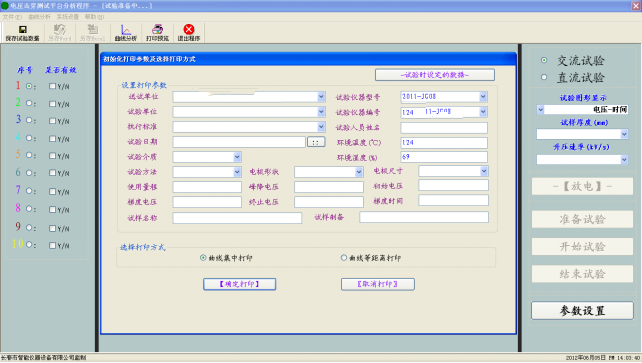Select radio button for sample number 10

29,245
